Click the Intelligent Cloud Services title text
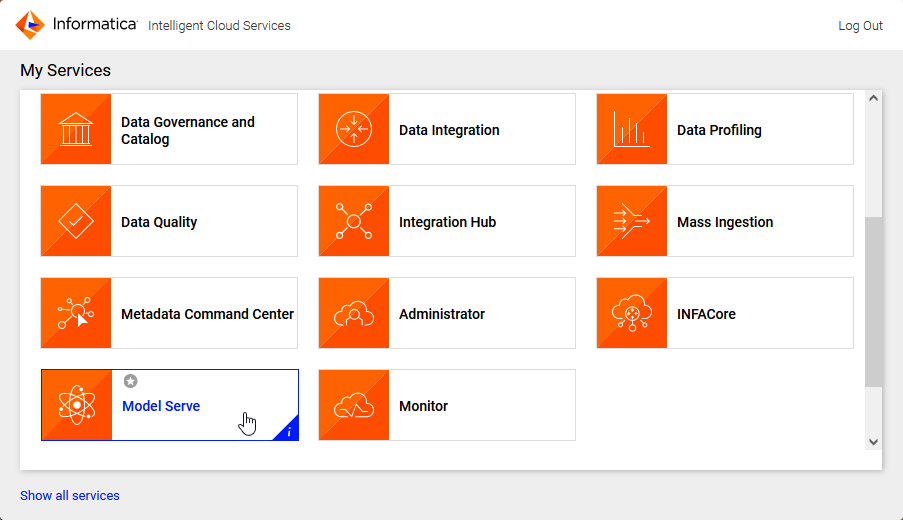The width and height of the screenshot is (903, 520). 219,26
